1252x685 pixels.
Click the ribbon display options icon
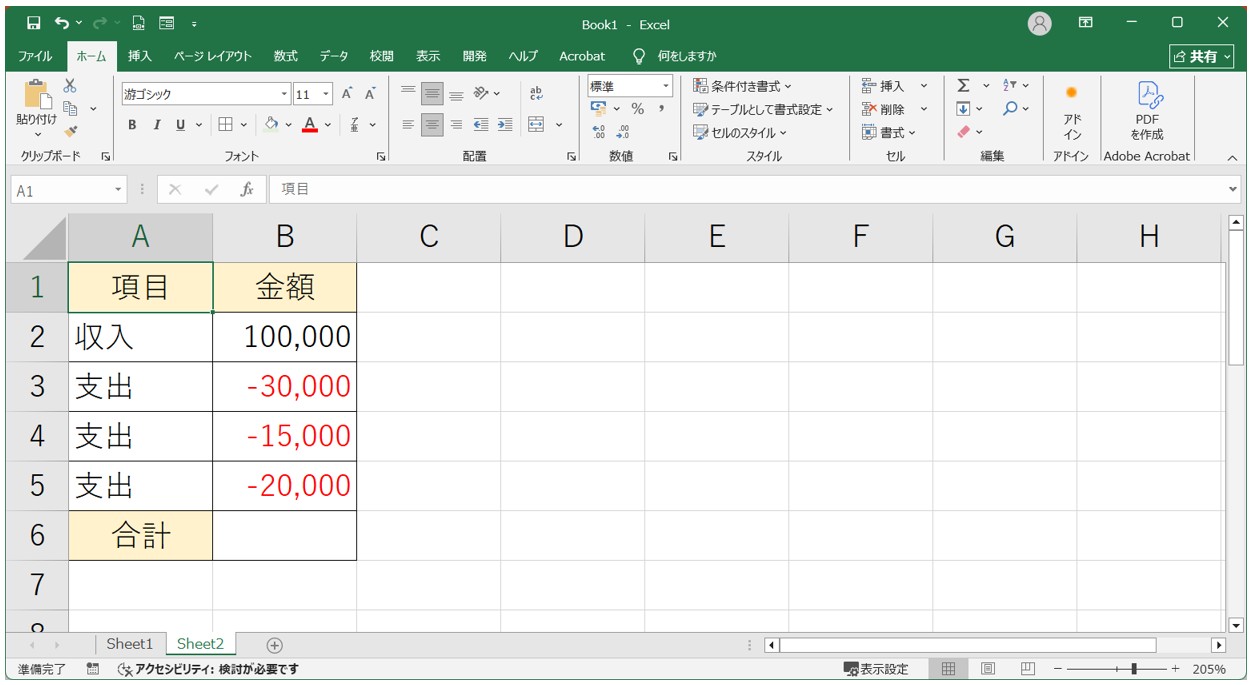point(1086,23)
